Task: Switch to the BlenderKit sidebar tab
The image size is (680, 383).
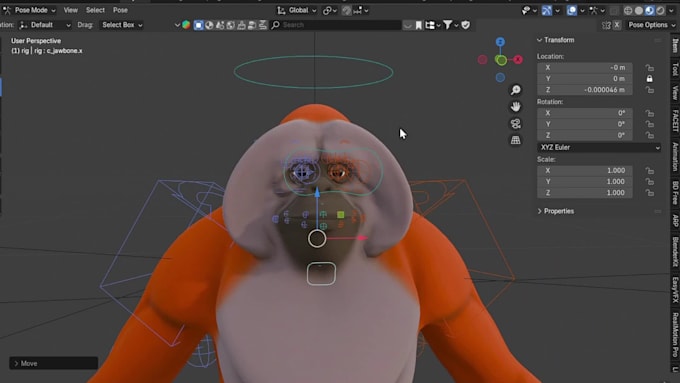Action: point(675,252)
